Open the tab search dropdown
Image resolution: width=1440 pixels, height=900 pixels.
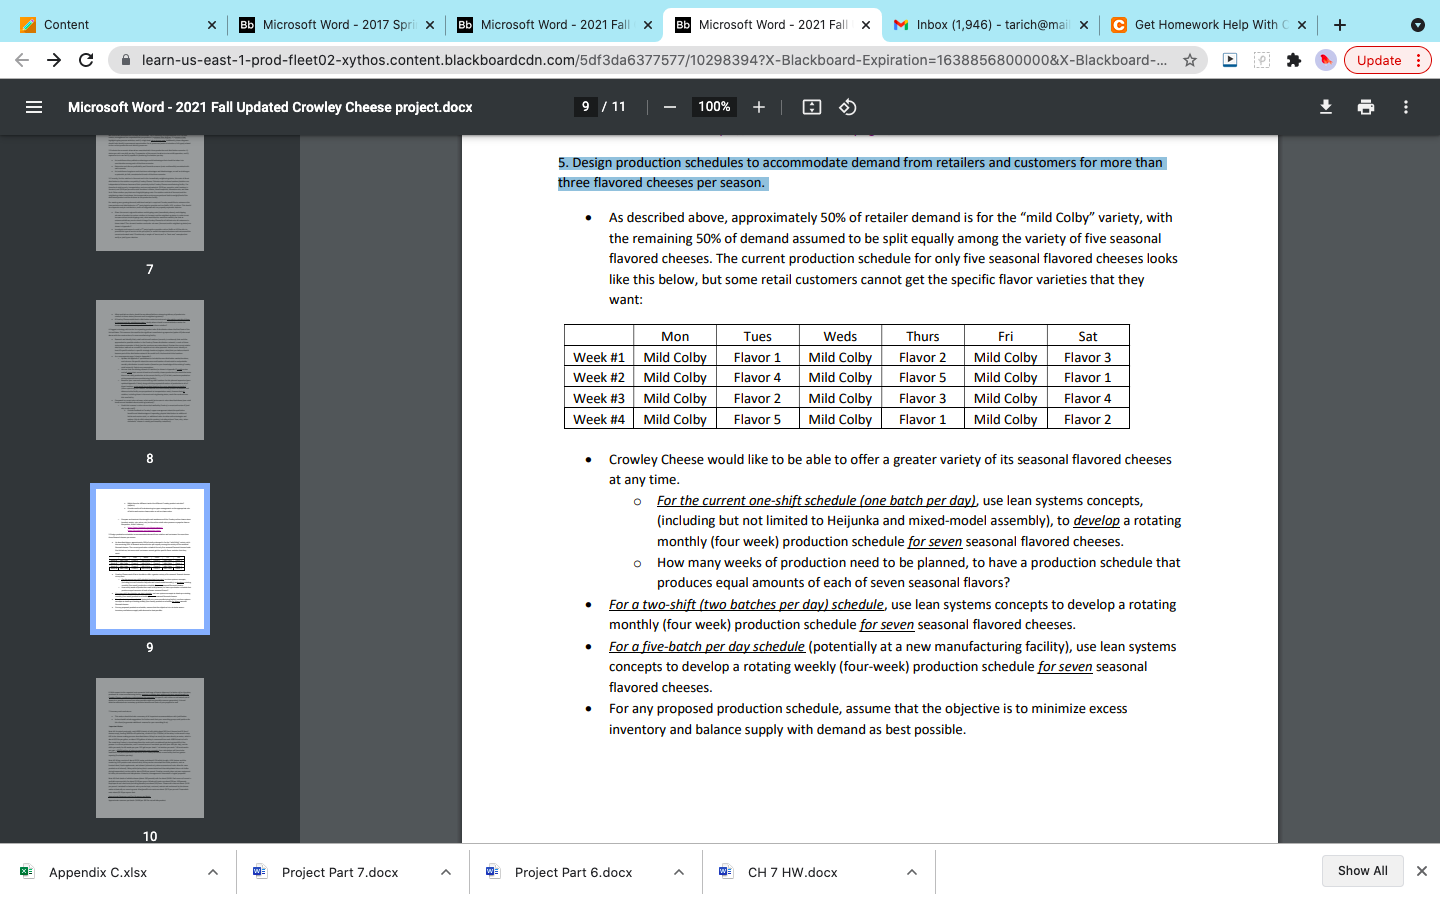coord(1418,25)
